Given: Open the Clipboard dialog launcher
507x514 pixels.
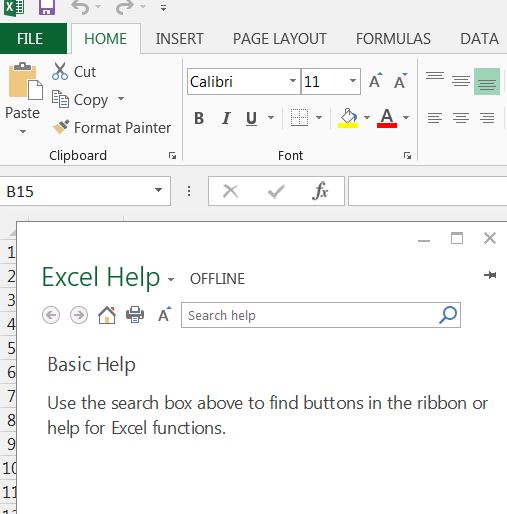Looking at the screenshot, I should click(172, 156).
